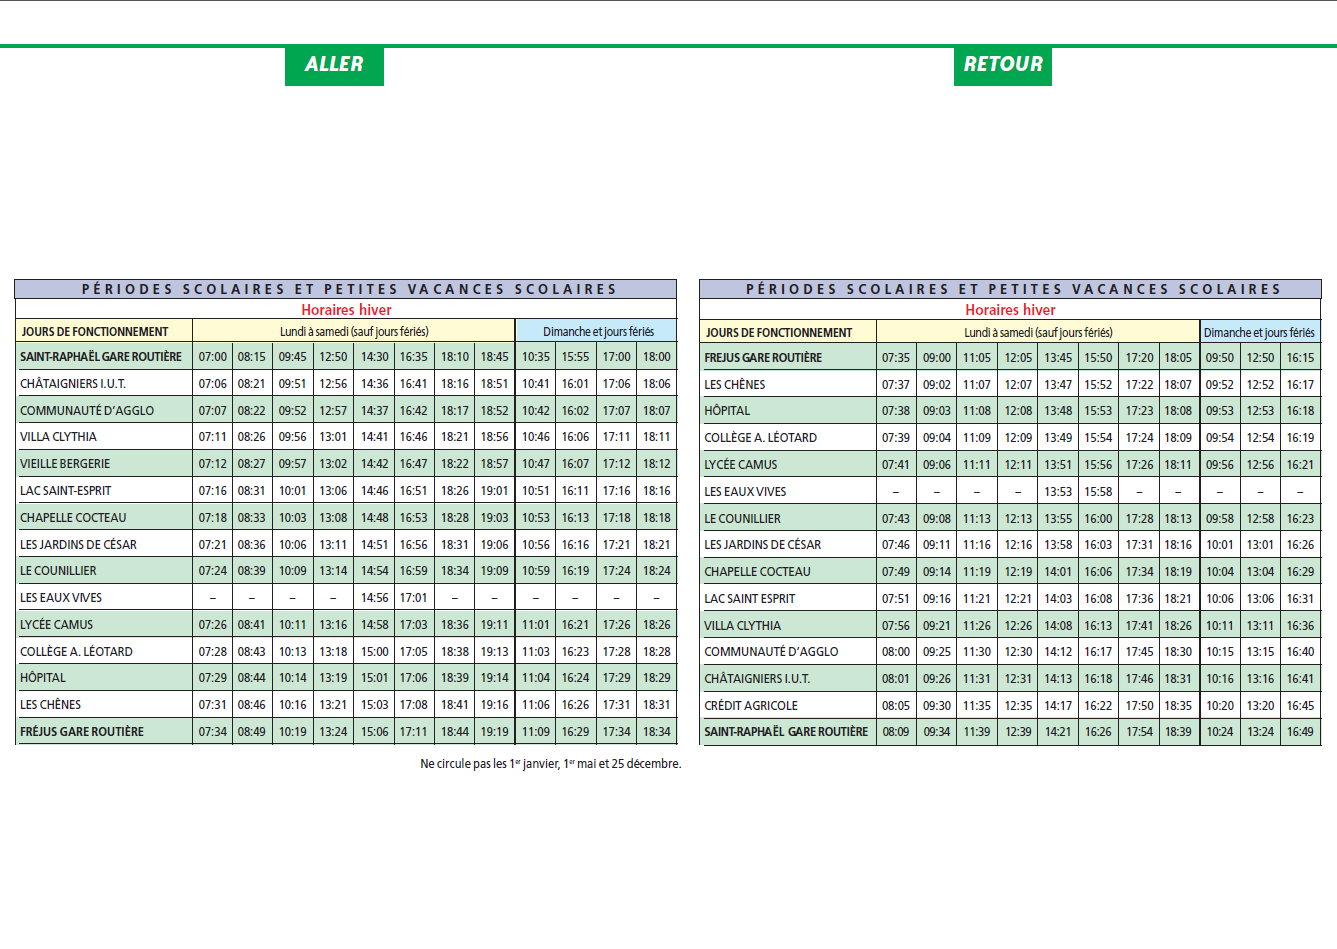
Task: Click Saint-Raphaël Gare Routière row in Aller table
Action: [346, 357]
